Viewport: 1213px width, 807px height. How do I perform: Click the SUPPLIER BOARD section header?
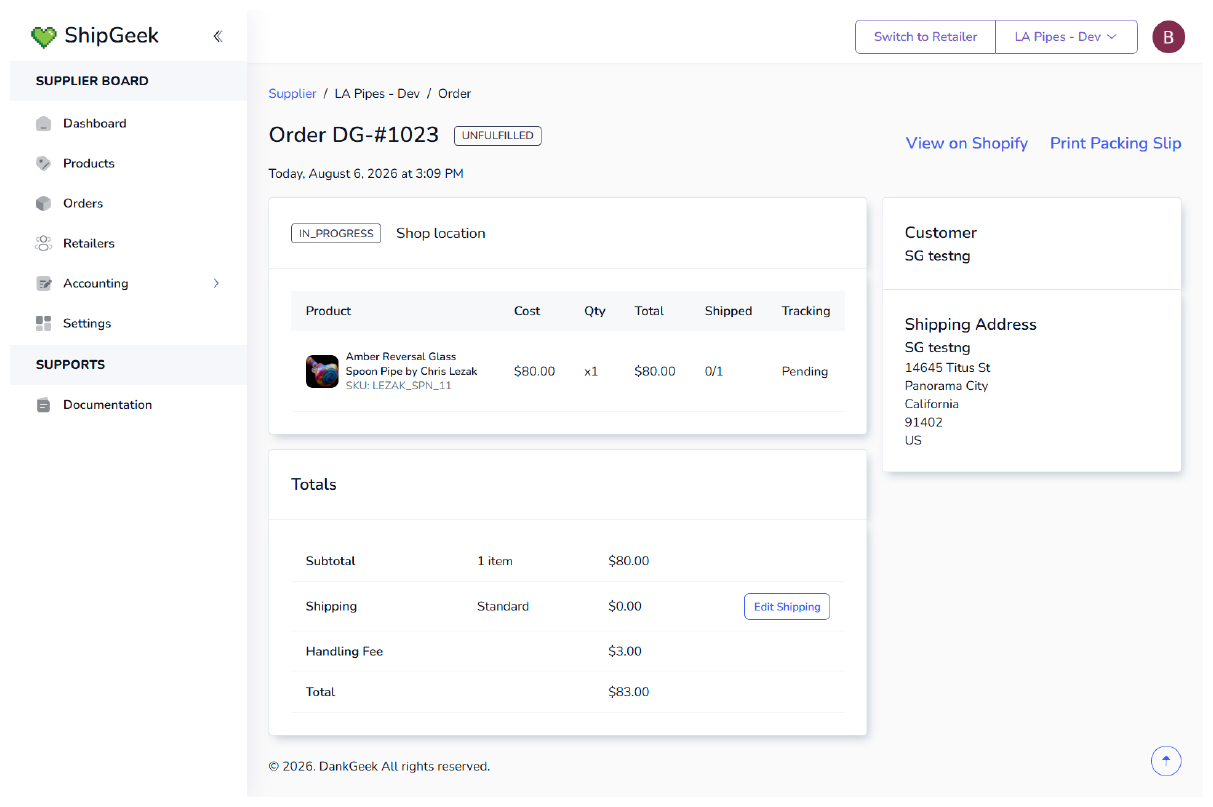92,81
